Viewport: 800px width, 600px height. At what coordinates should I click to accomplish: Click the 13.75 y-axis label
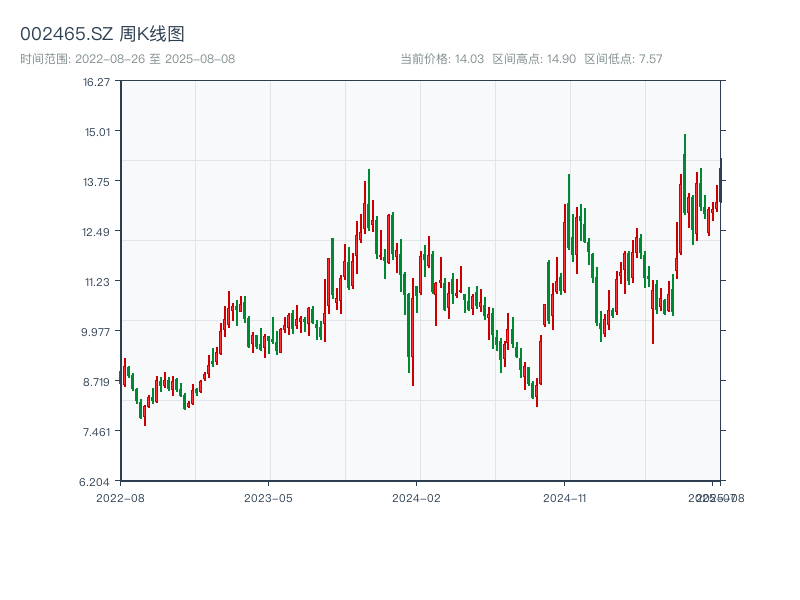tap(97, 182)
